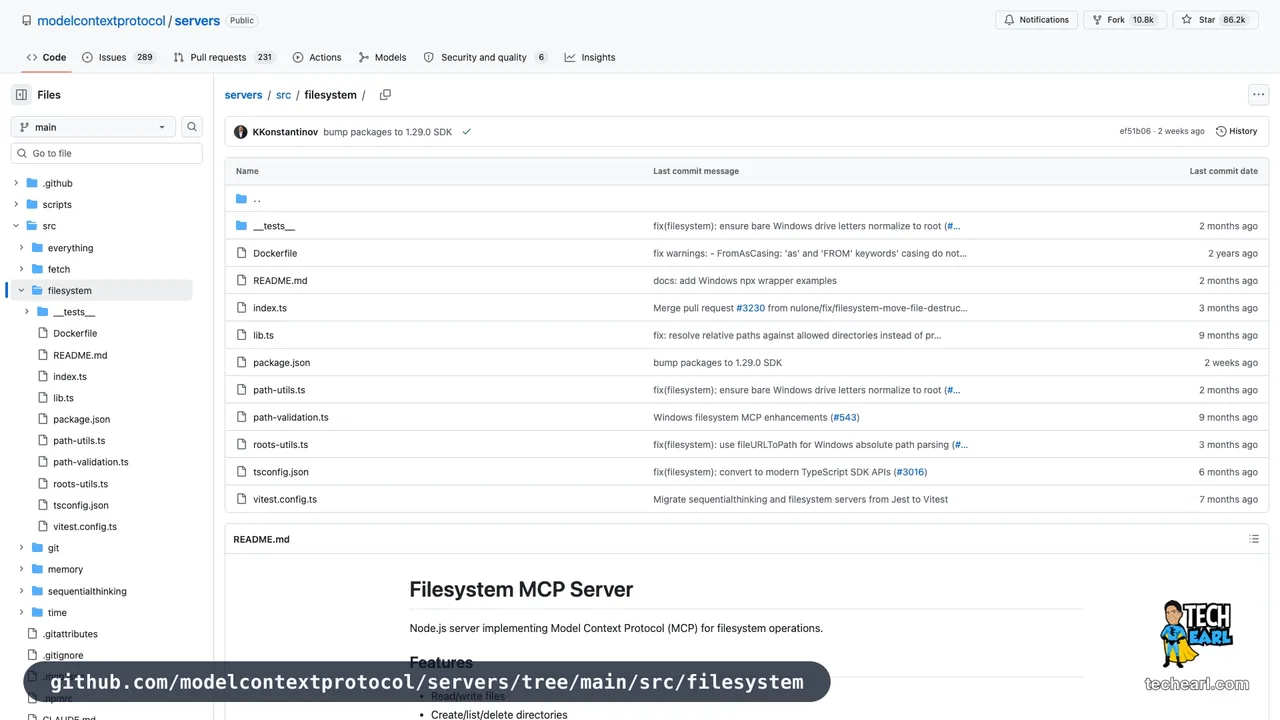Click KKonstantinov avatar image
Image resolution: width=1280 pixels, height=720 pixels.
click(241, 132)
